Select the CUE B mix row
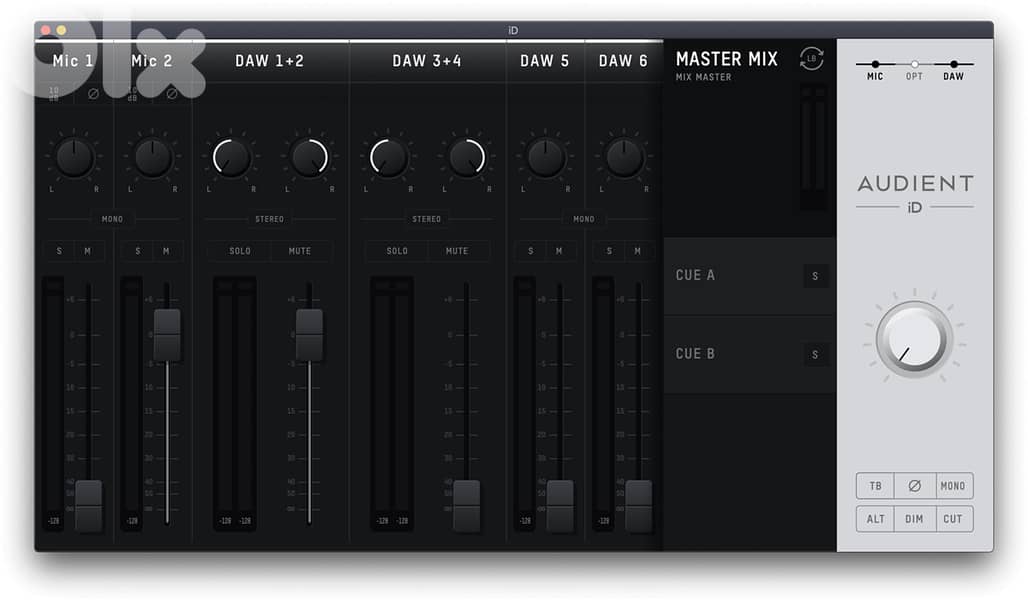Image resolution: width=1028 pixels, height=600 pixels. [749, 355]
